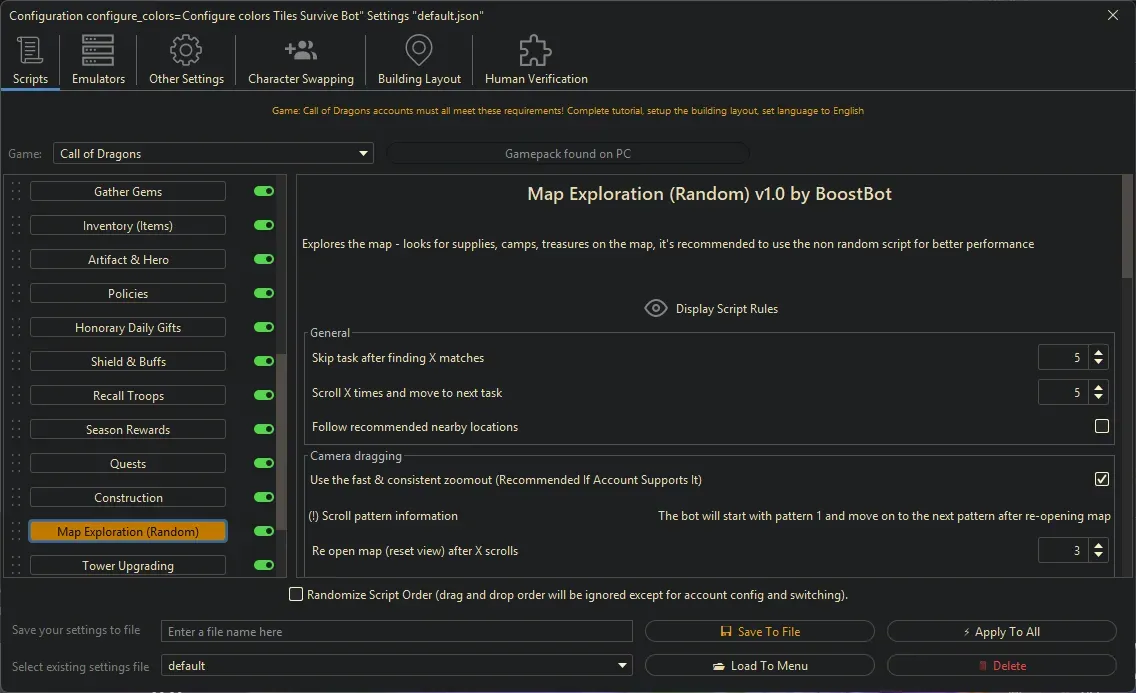Toggle off the Gather Gems script
The image size is (1136, 693).
tap(264, 192)
